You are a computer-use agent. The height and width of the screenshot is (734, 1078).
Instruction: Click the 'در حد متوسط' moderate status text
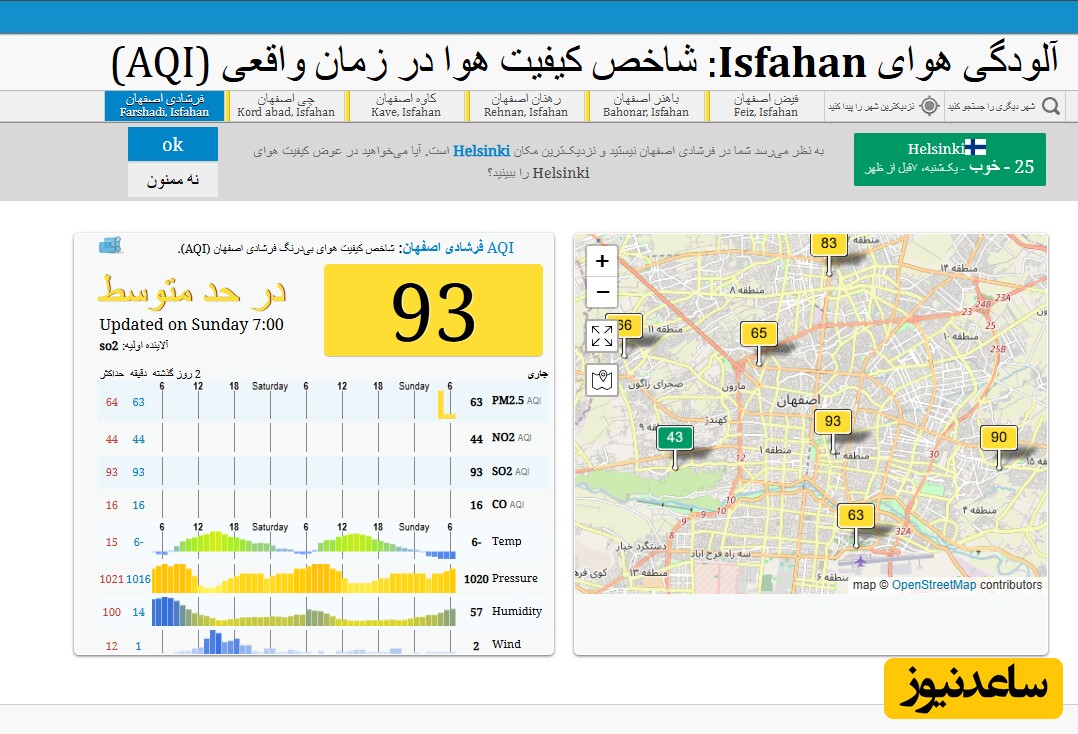[x=192, y=290]
